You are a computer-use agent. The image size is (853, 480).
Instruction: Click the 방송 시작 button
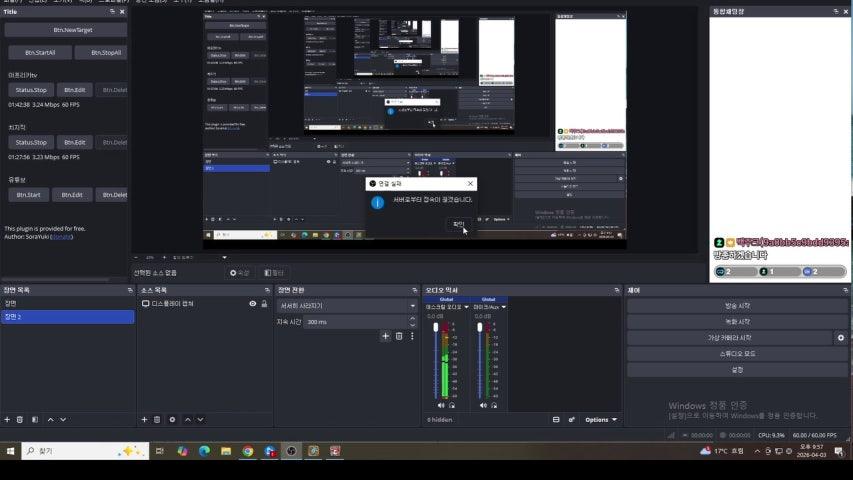[736, 306]
